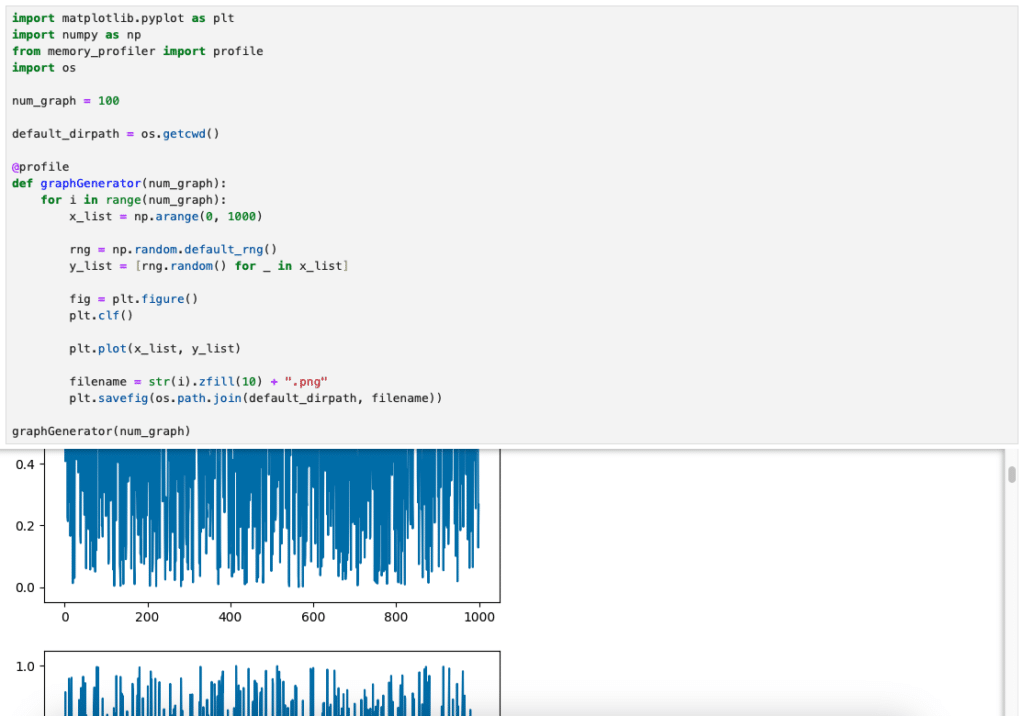Click the first output plot image
1024x716 pixels.
pos(257,536)
